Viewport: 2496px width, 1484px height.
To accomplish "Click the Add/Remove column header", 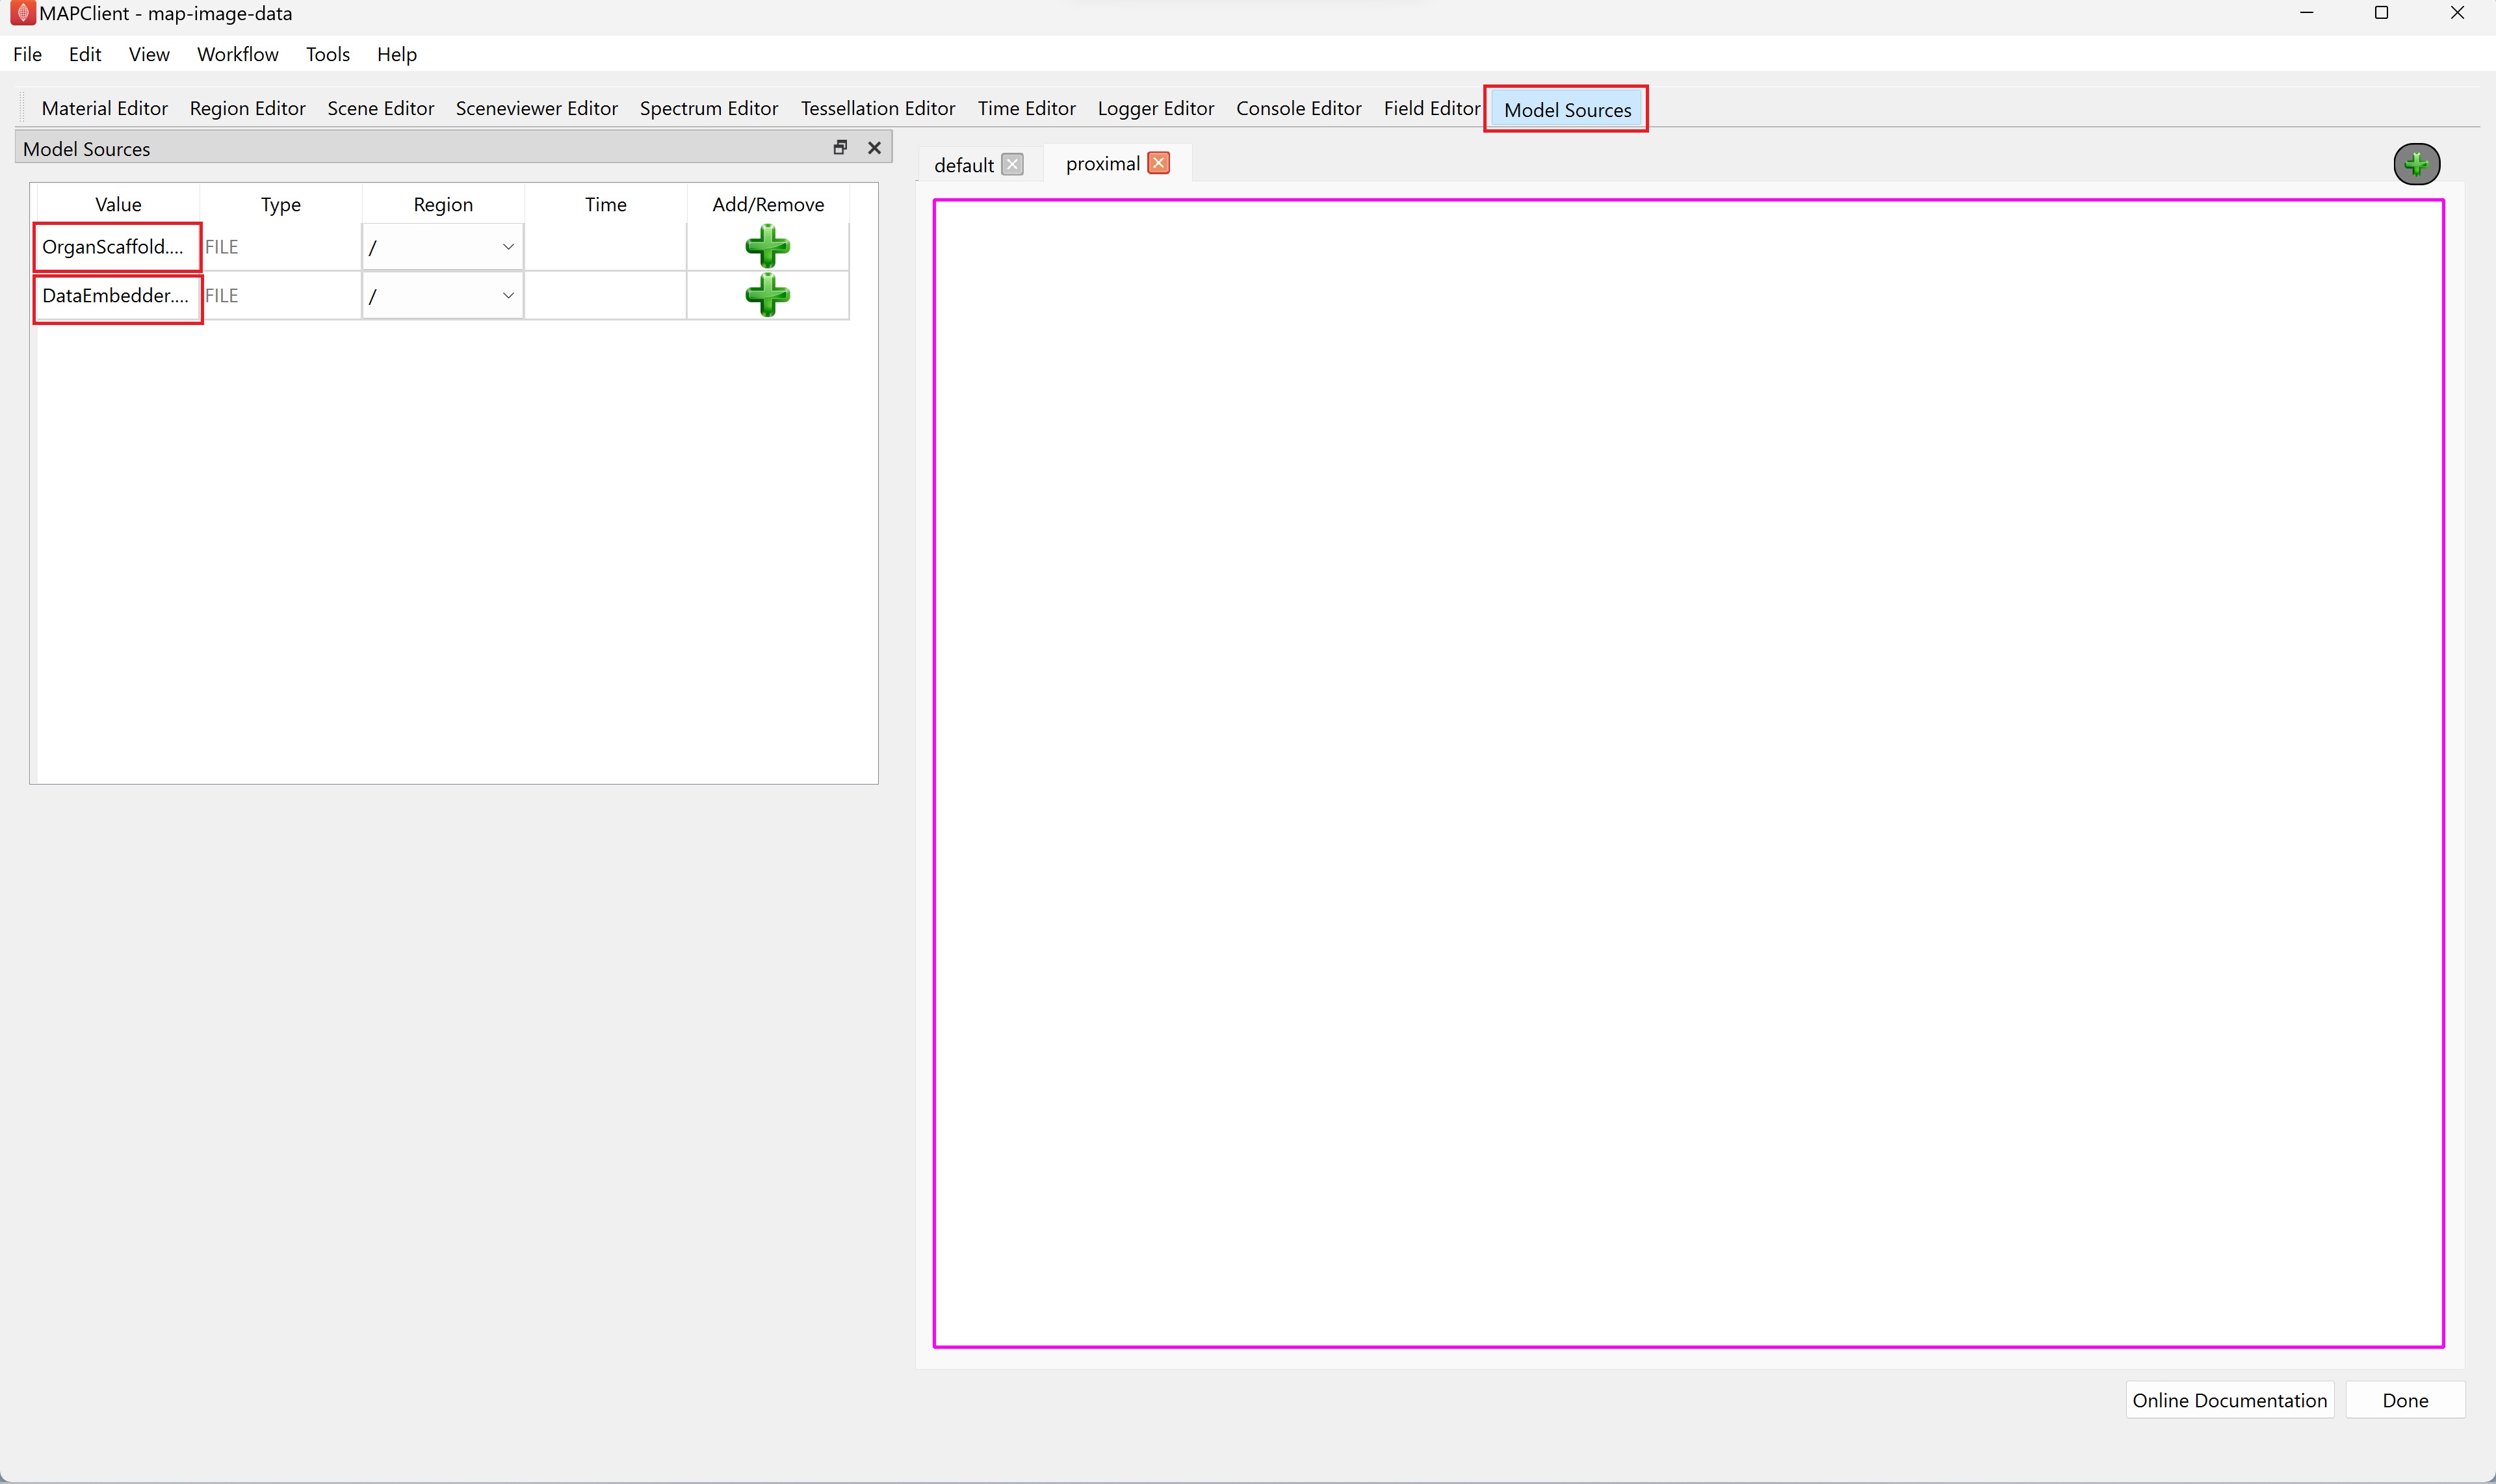I will (768, 204).
